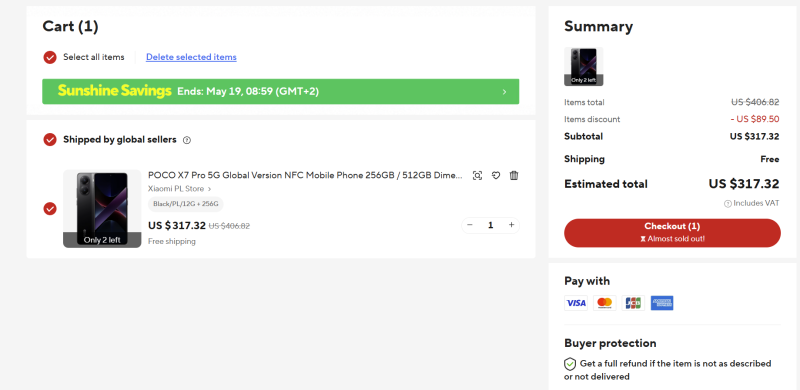Click the Buyer protection heading
800x390 pixels.
pos(610,343)
